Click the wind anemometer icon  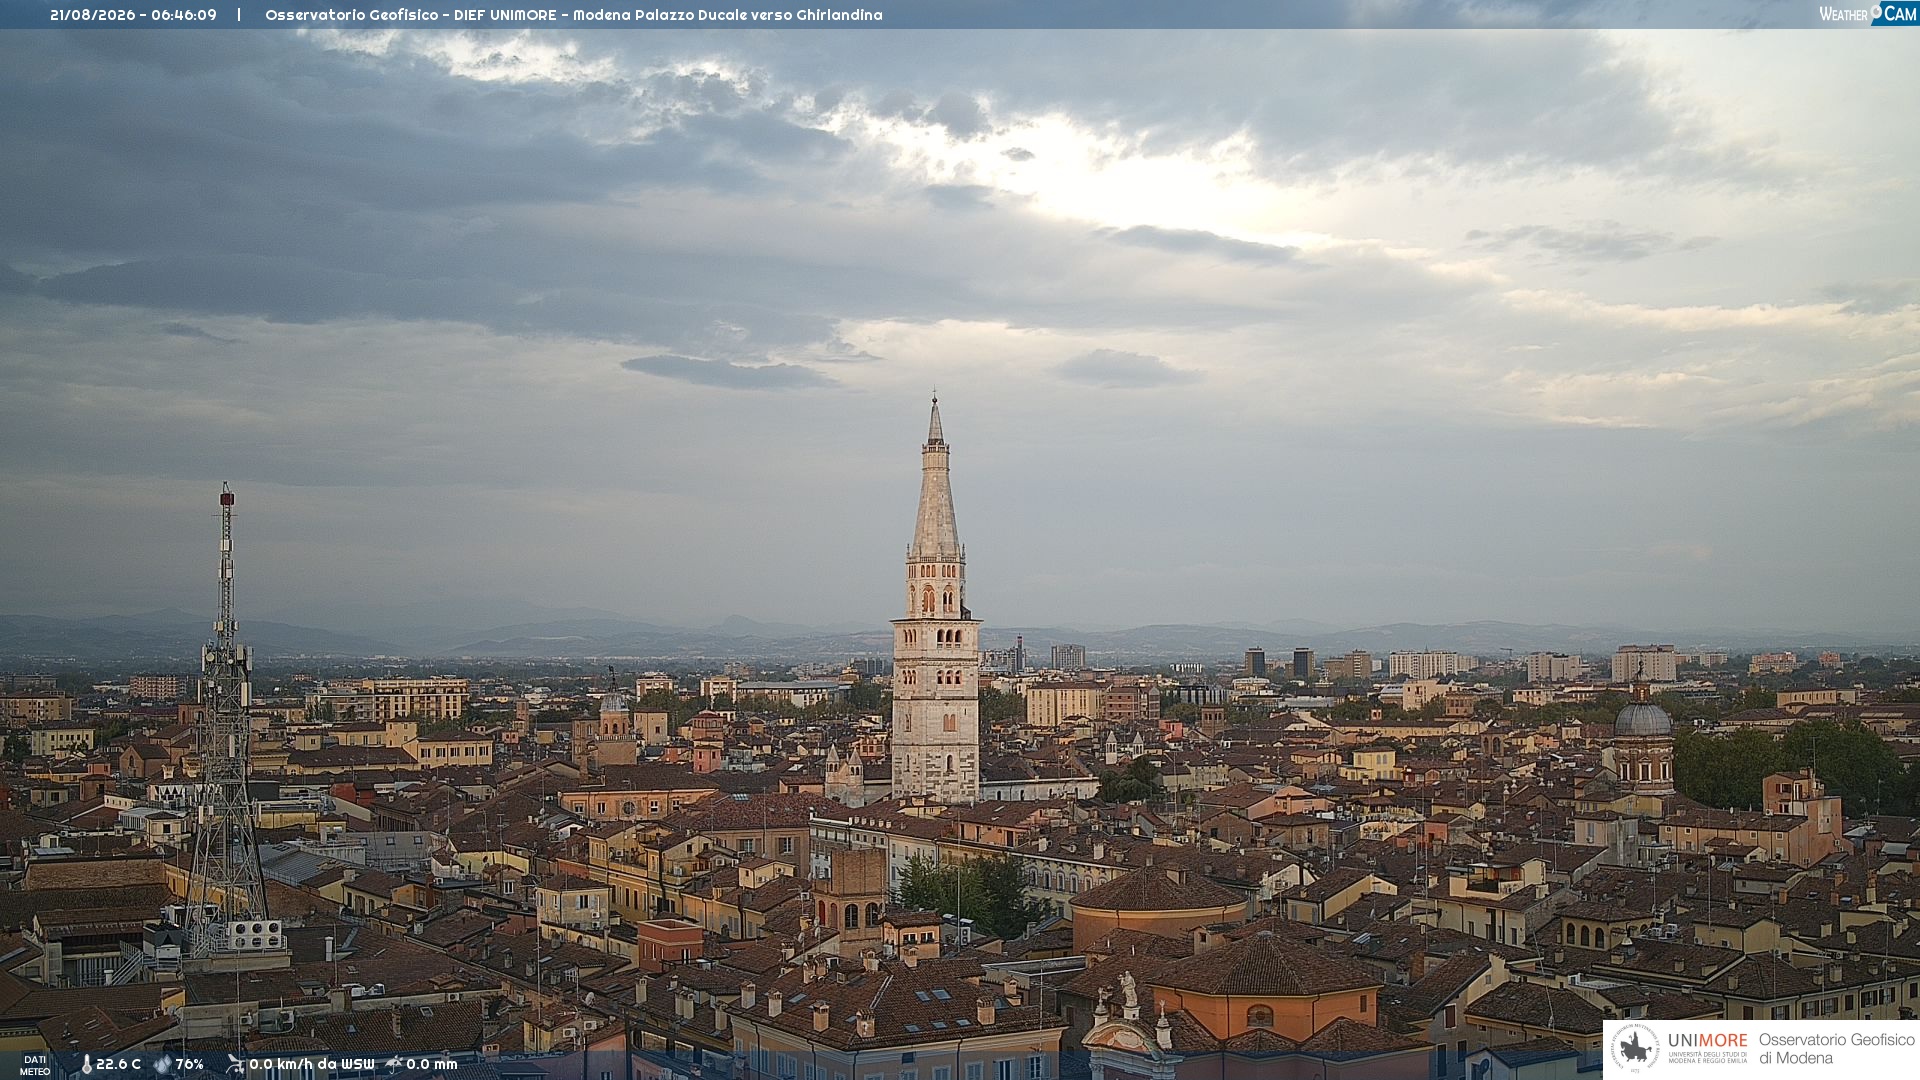235,1065
